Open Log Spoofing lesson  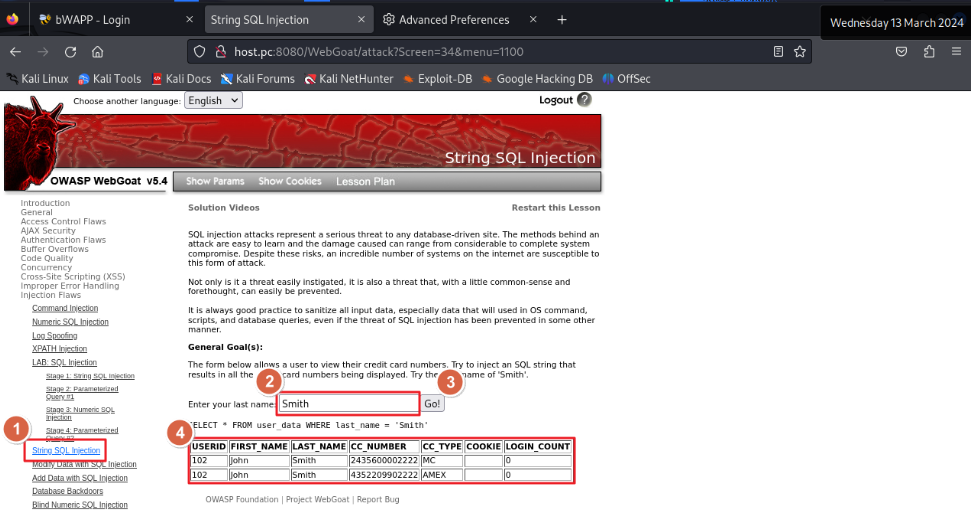[54, 335]
